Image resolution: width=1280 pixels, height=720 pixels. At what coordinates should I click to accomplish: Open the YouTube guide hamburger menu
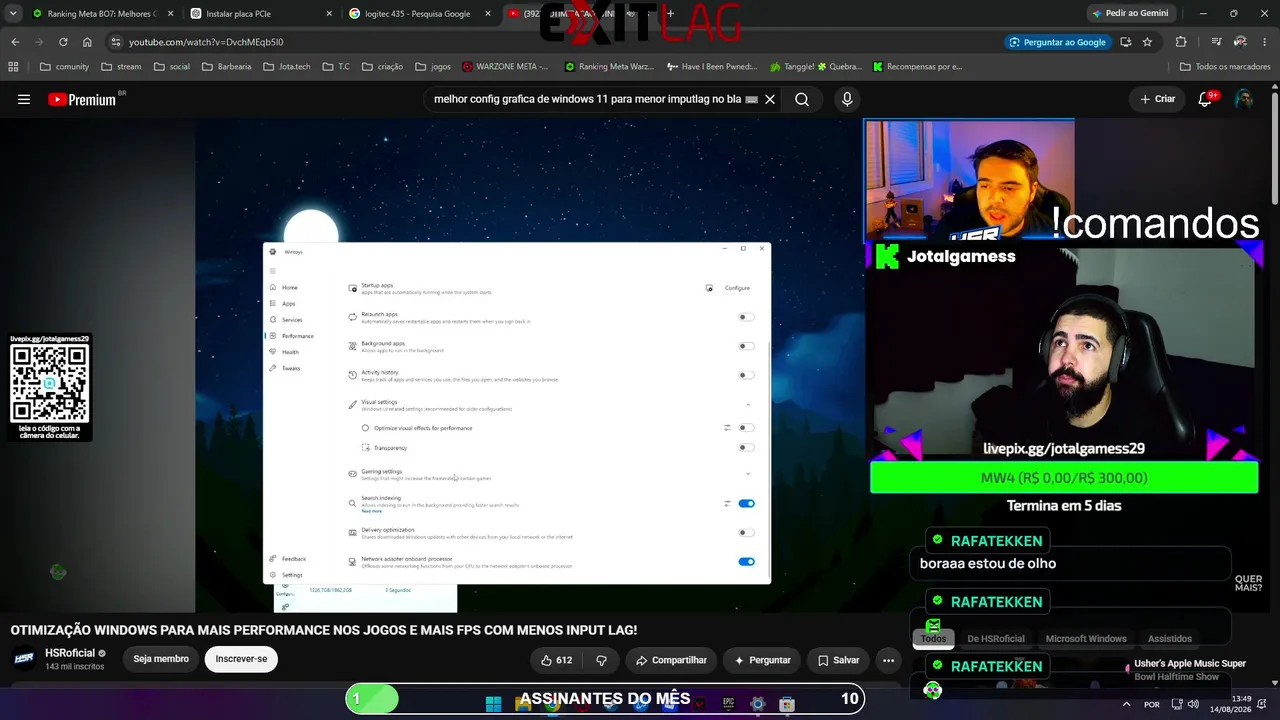(24, 99)
